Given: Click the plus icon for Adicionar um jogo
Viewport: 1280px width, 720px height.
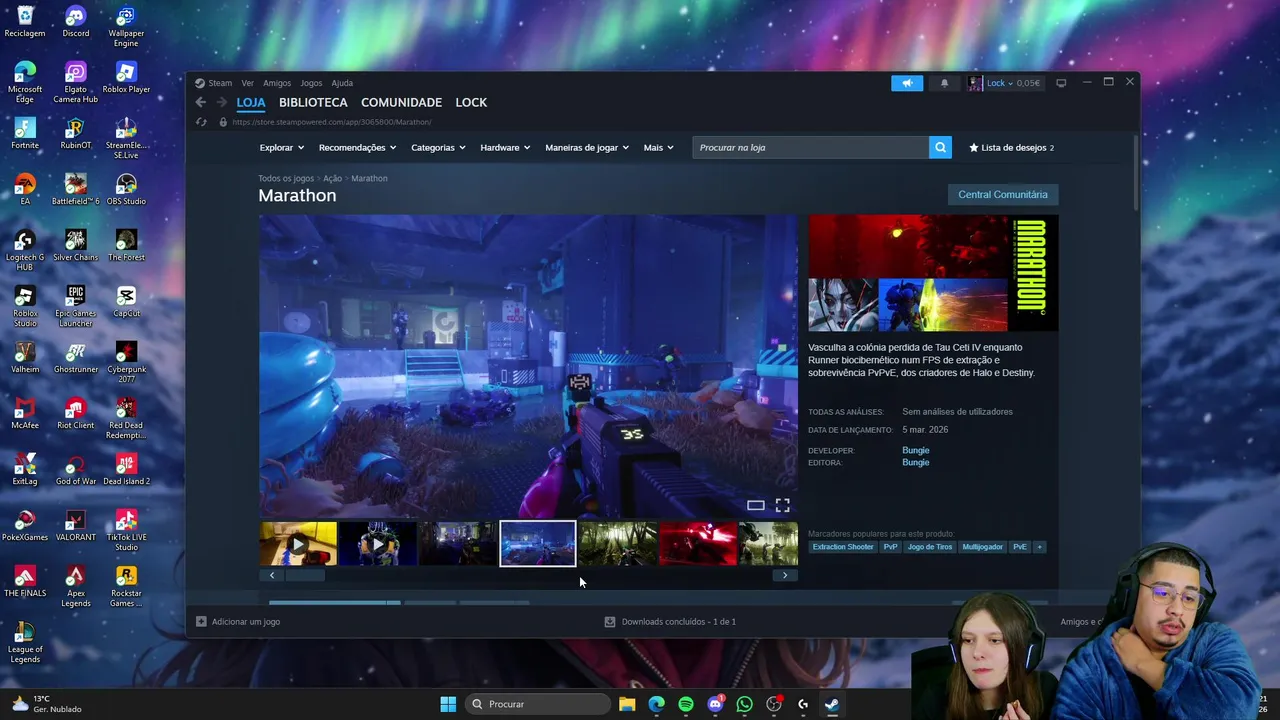Looking at the screenshot, I should pos(201,621).
